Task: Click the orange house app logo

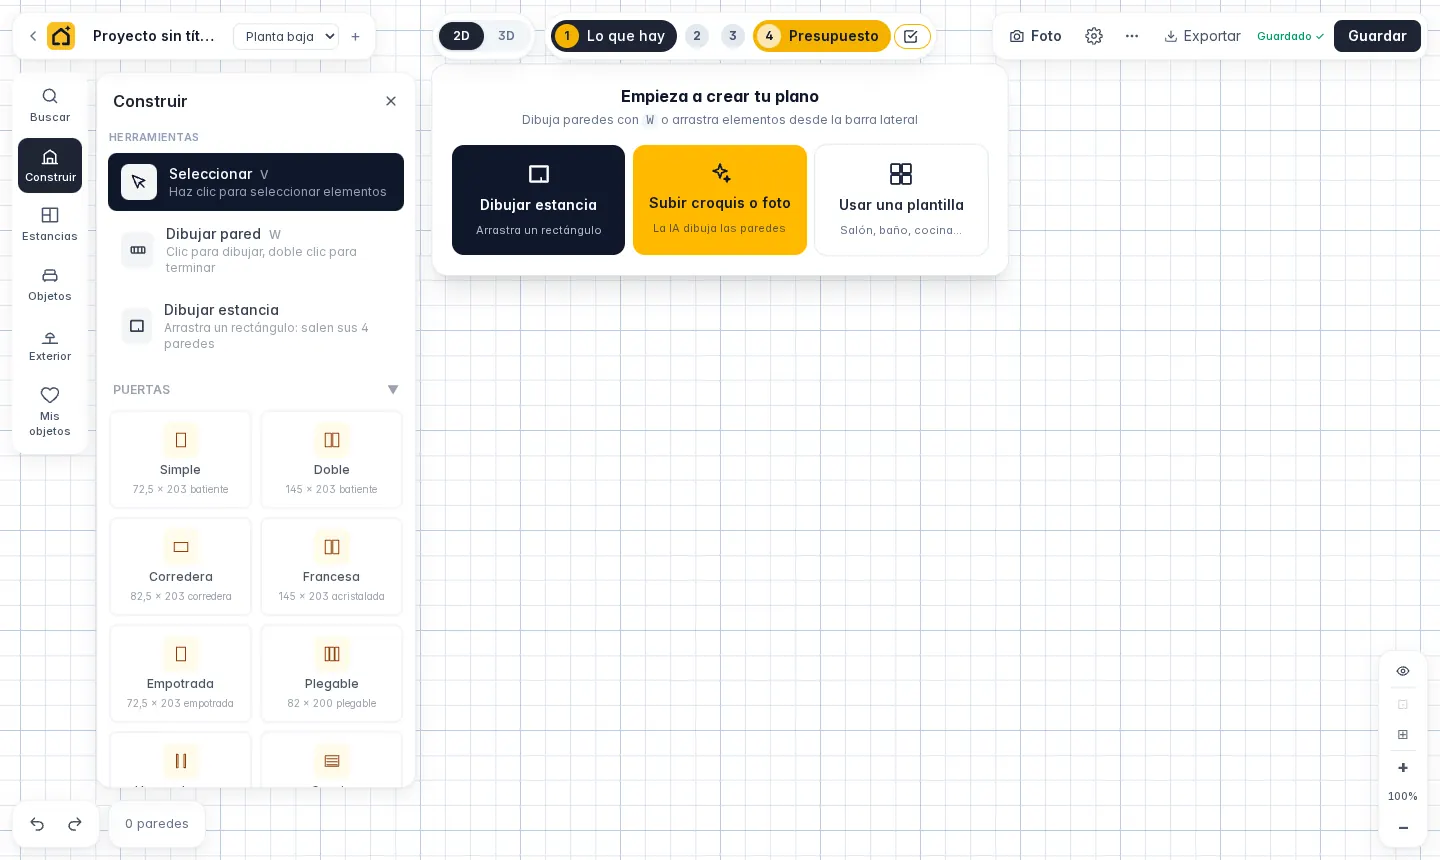Action: pyautogui.click(x=61, y=36)
